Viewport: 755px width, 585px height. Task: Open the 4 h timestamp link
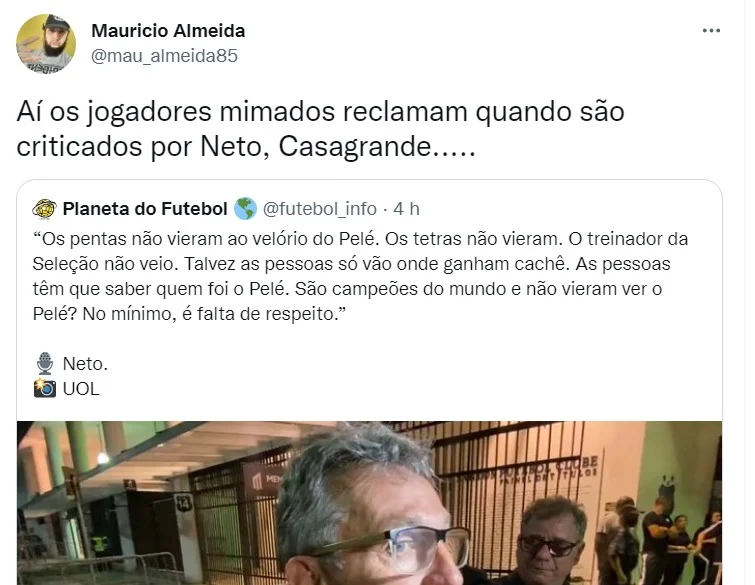tap(406, 209)
